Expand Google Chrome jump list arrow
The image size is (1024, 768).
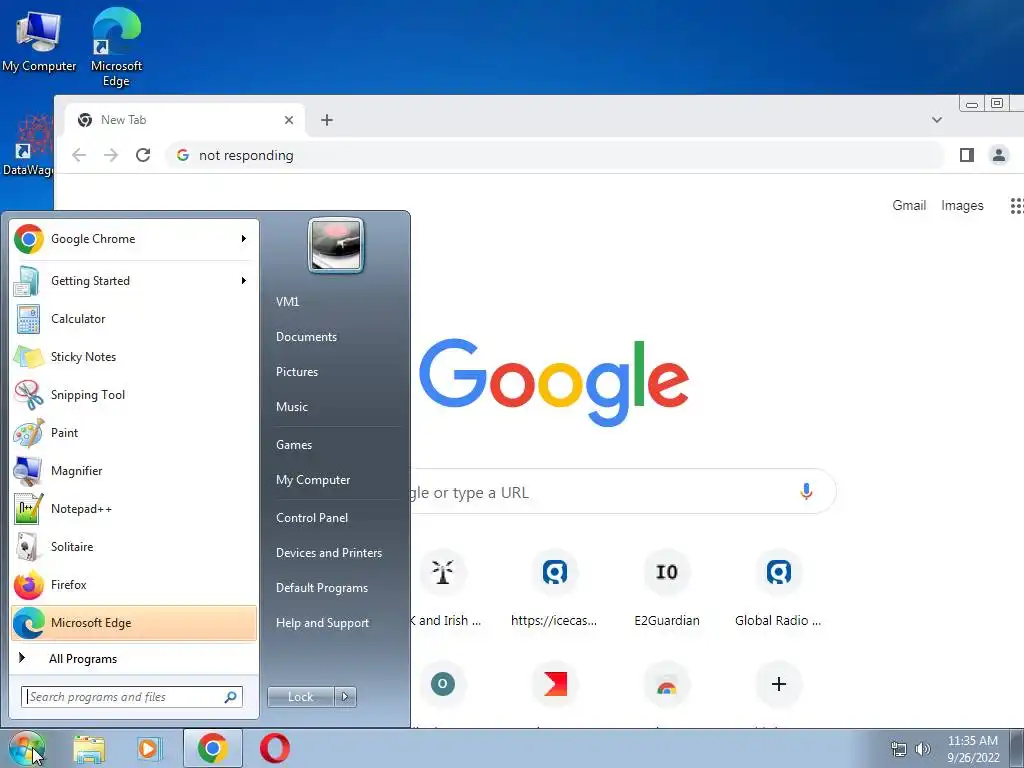tap(244, 239)
